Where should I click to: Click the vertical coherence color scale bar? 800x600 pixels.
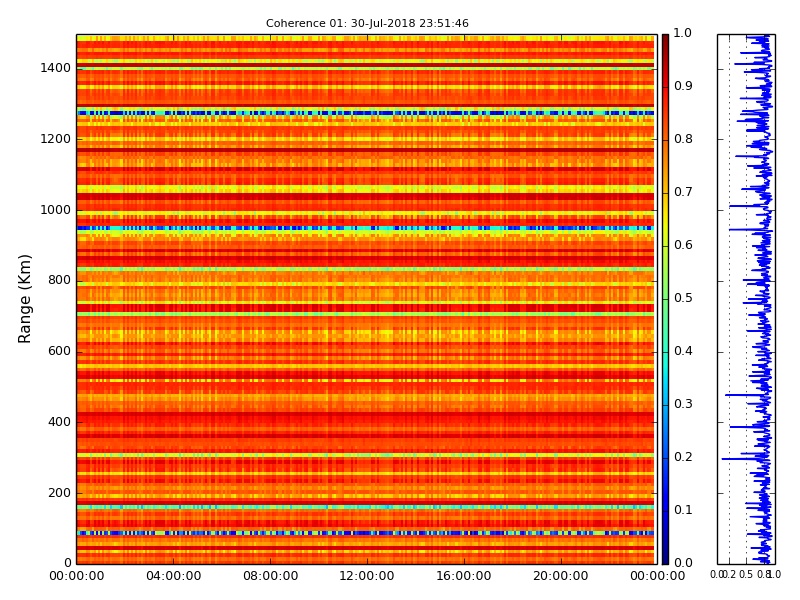(x=665, y=299)
